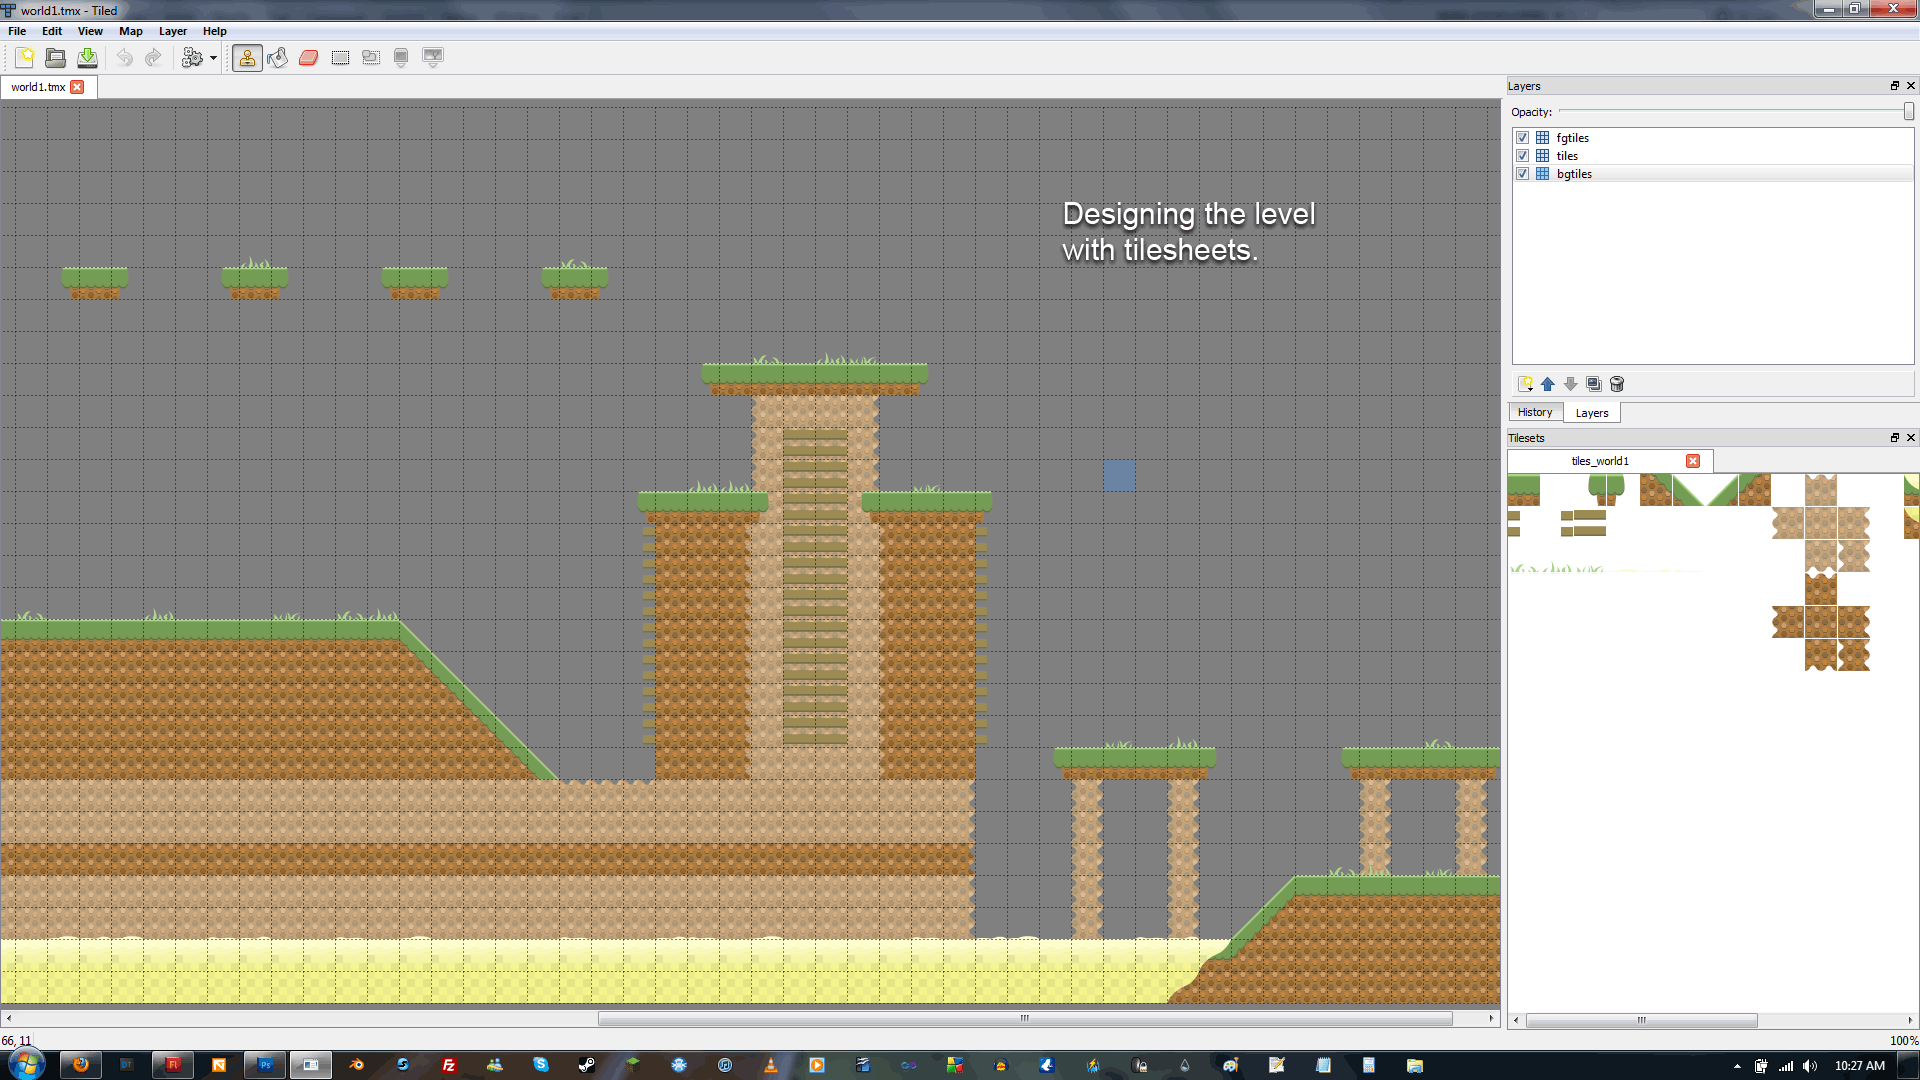
Task: Save the map with the green arrow icon
Action: click(x=87, y=58)
